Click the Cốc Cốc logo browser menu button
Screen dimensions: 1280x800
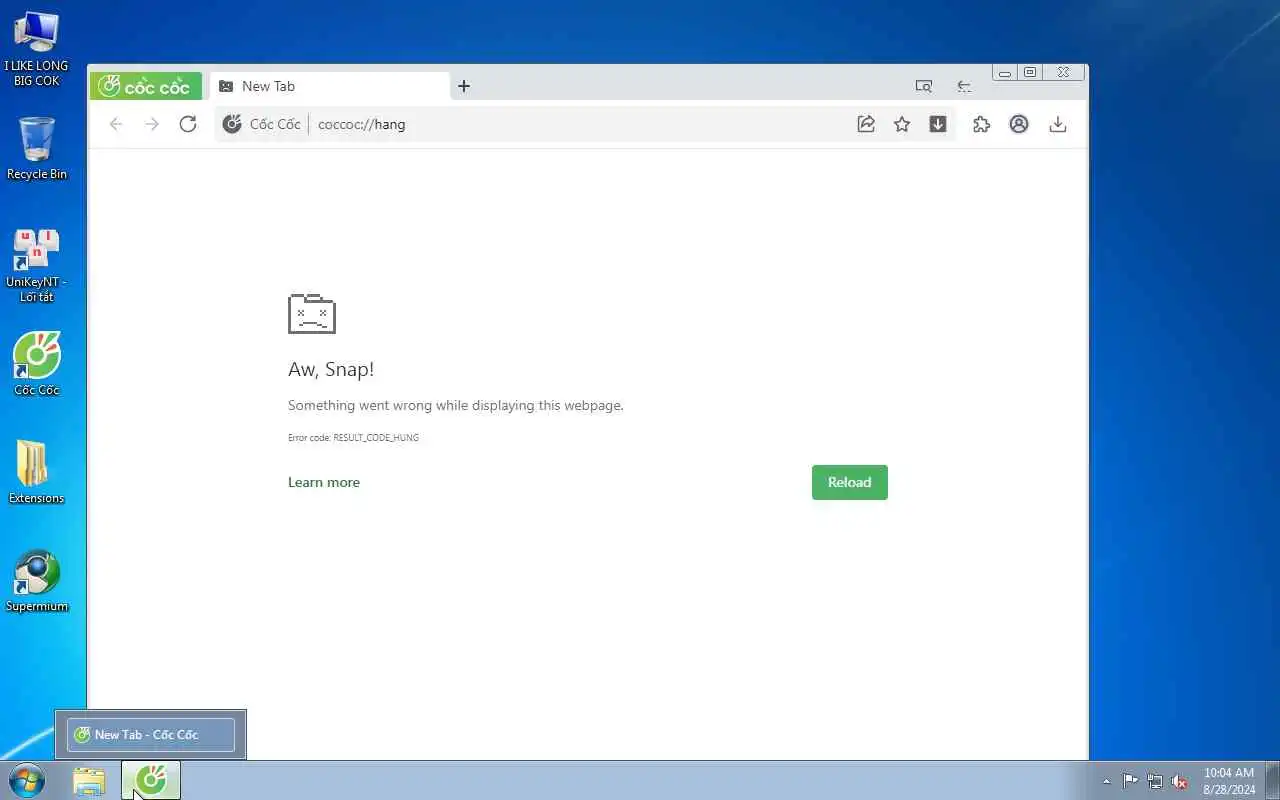(x=146, y=86)
